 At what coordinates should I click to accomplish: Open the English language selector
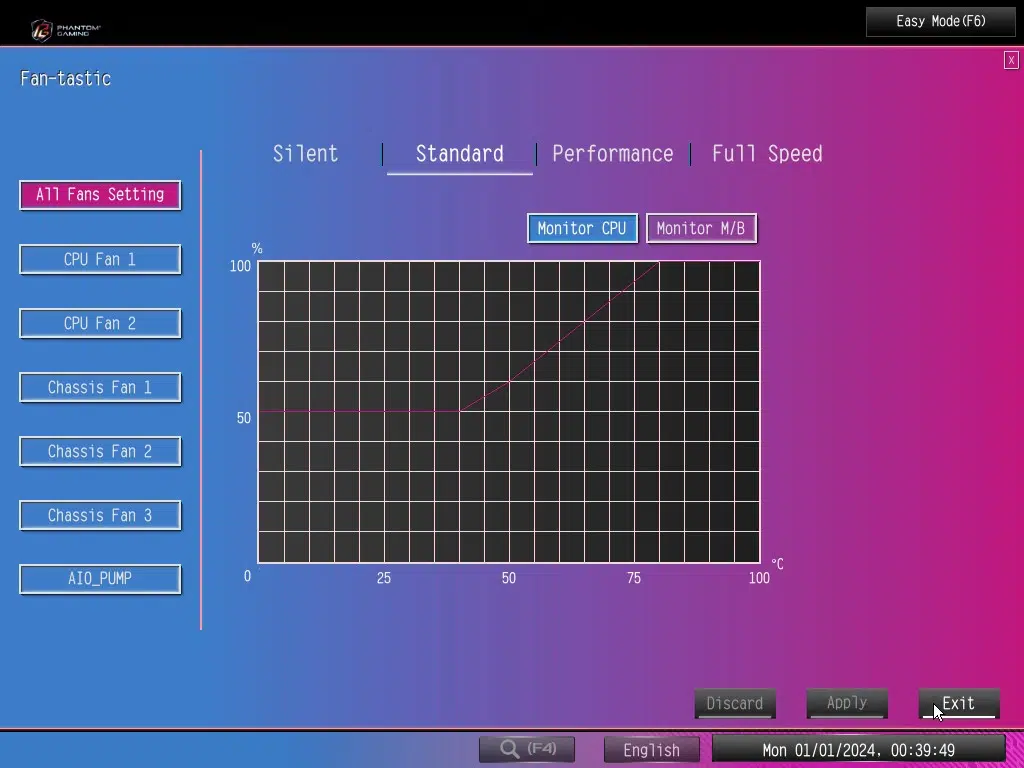651,750
